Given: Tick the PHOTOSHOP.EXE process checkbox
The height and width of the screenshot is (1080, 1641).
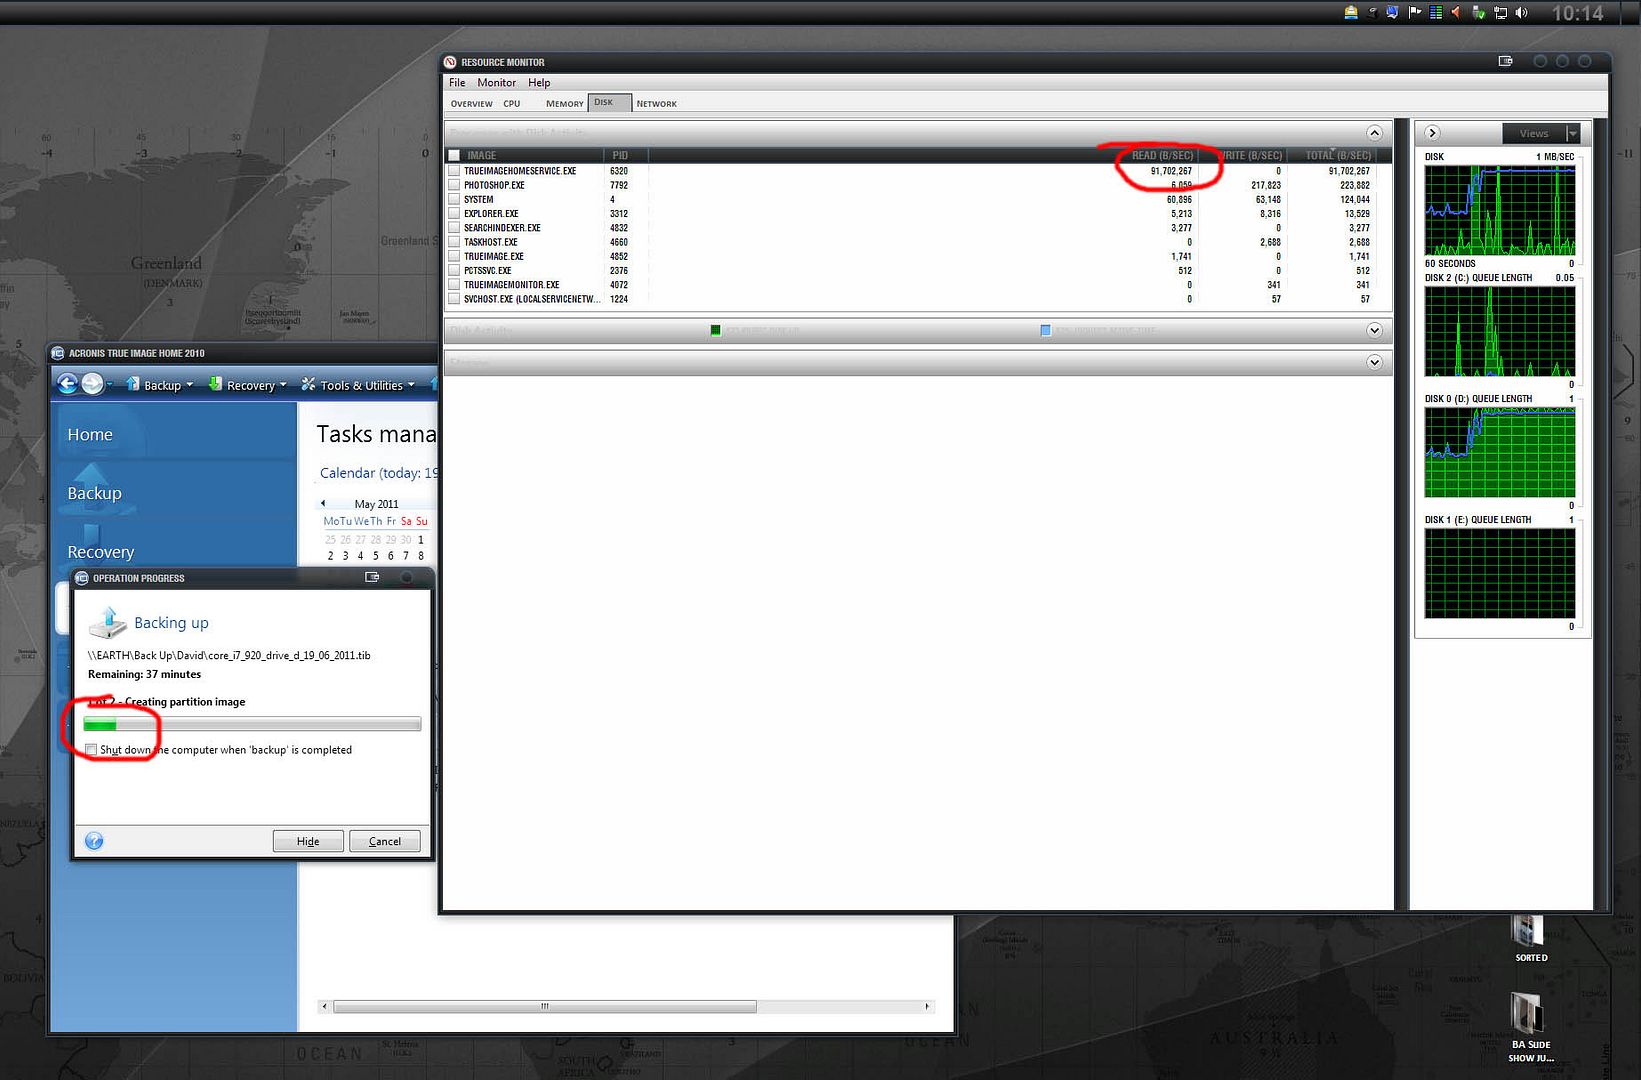Looking at the screenshot, I should tap(454, 185).
